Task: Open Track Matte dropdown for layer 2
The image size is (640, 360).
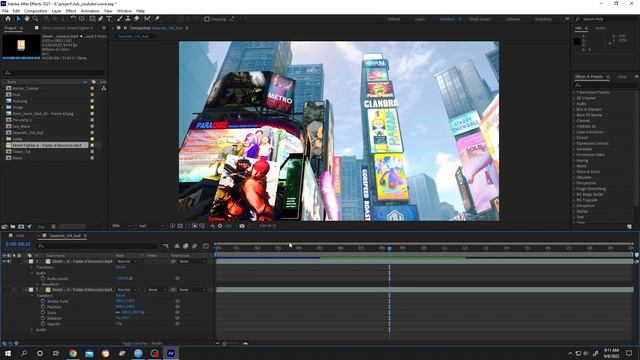Action: tap(157, 289)
